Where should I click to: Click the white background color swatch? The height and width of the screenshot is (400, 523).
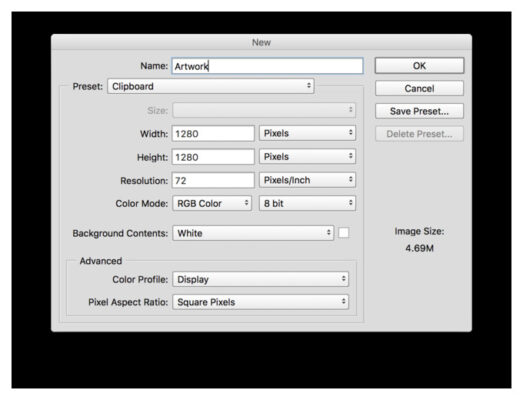pyautogui.click(x=344, y=233)
